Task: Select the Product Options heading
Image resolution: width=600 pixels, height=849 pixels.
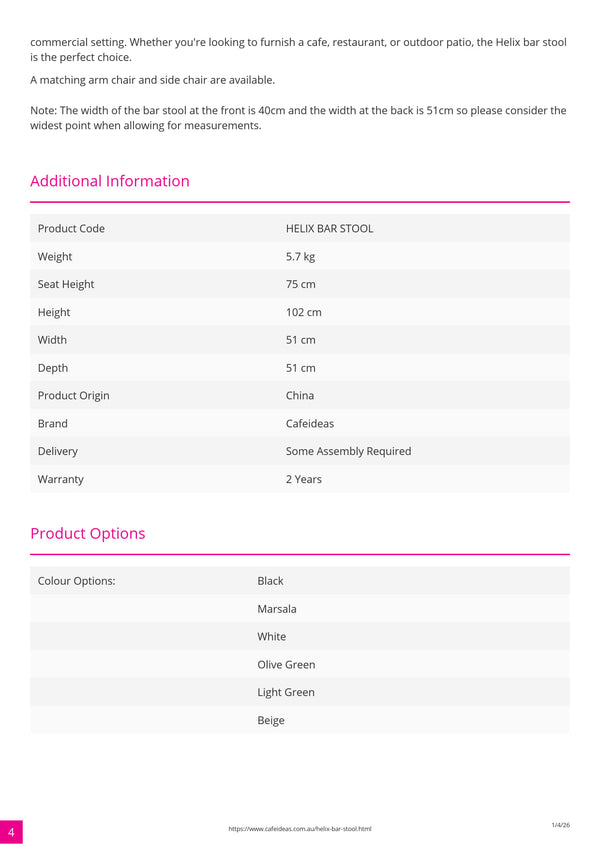Action: (88, 533)
